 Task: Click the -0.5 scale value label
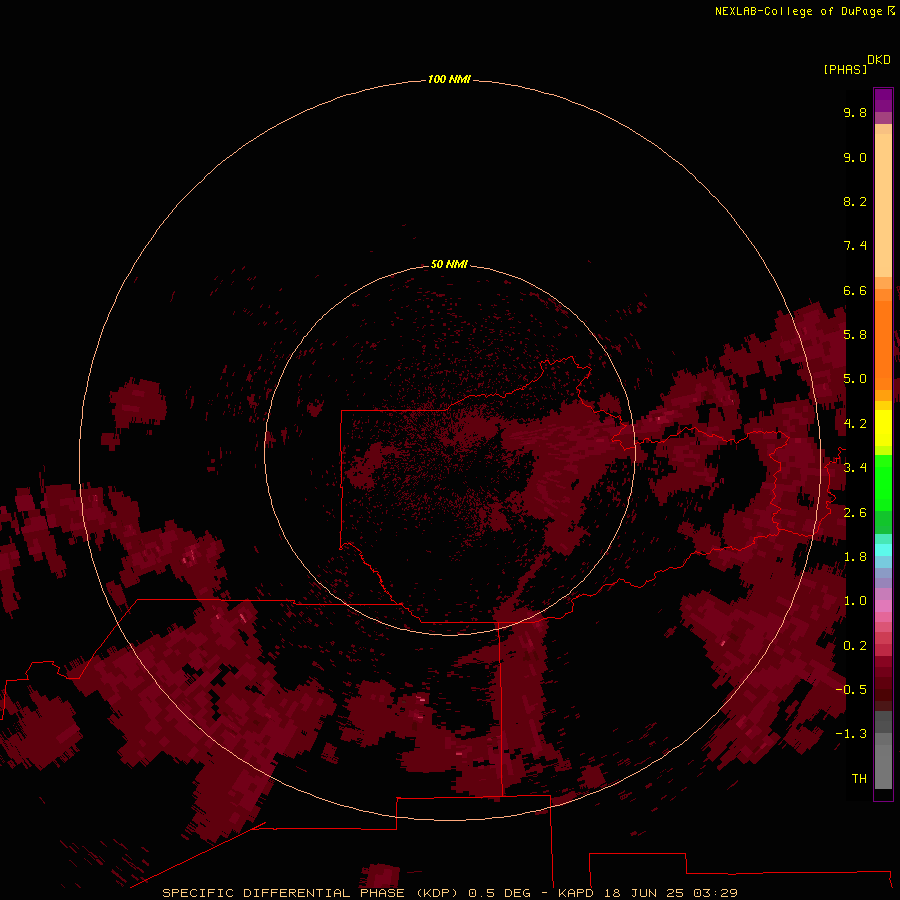click(851, 690)
